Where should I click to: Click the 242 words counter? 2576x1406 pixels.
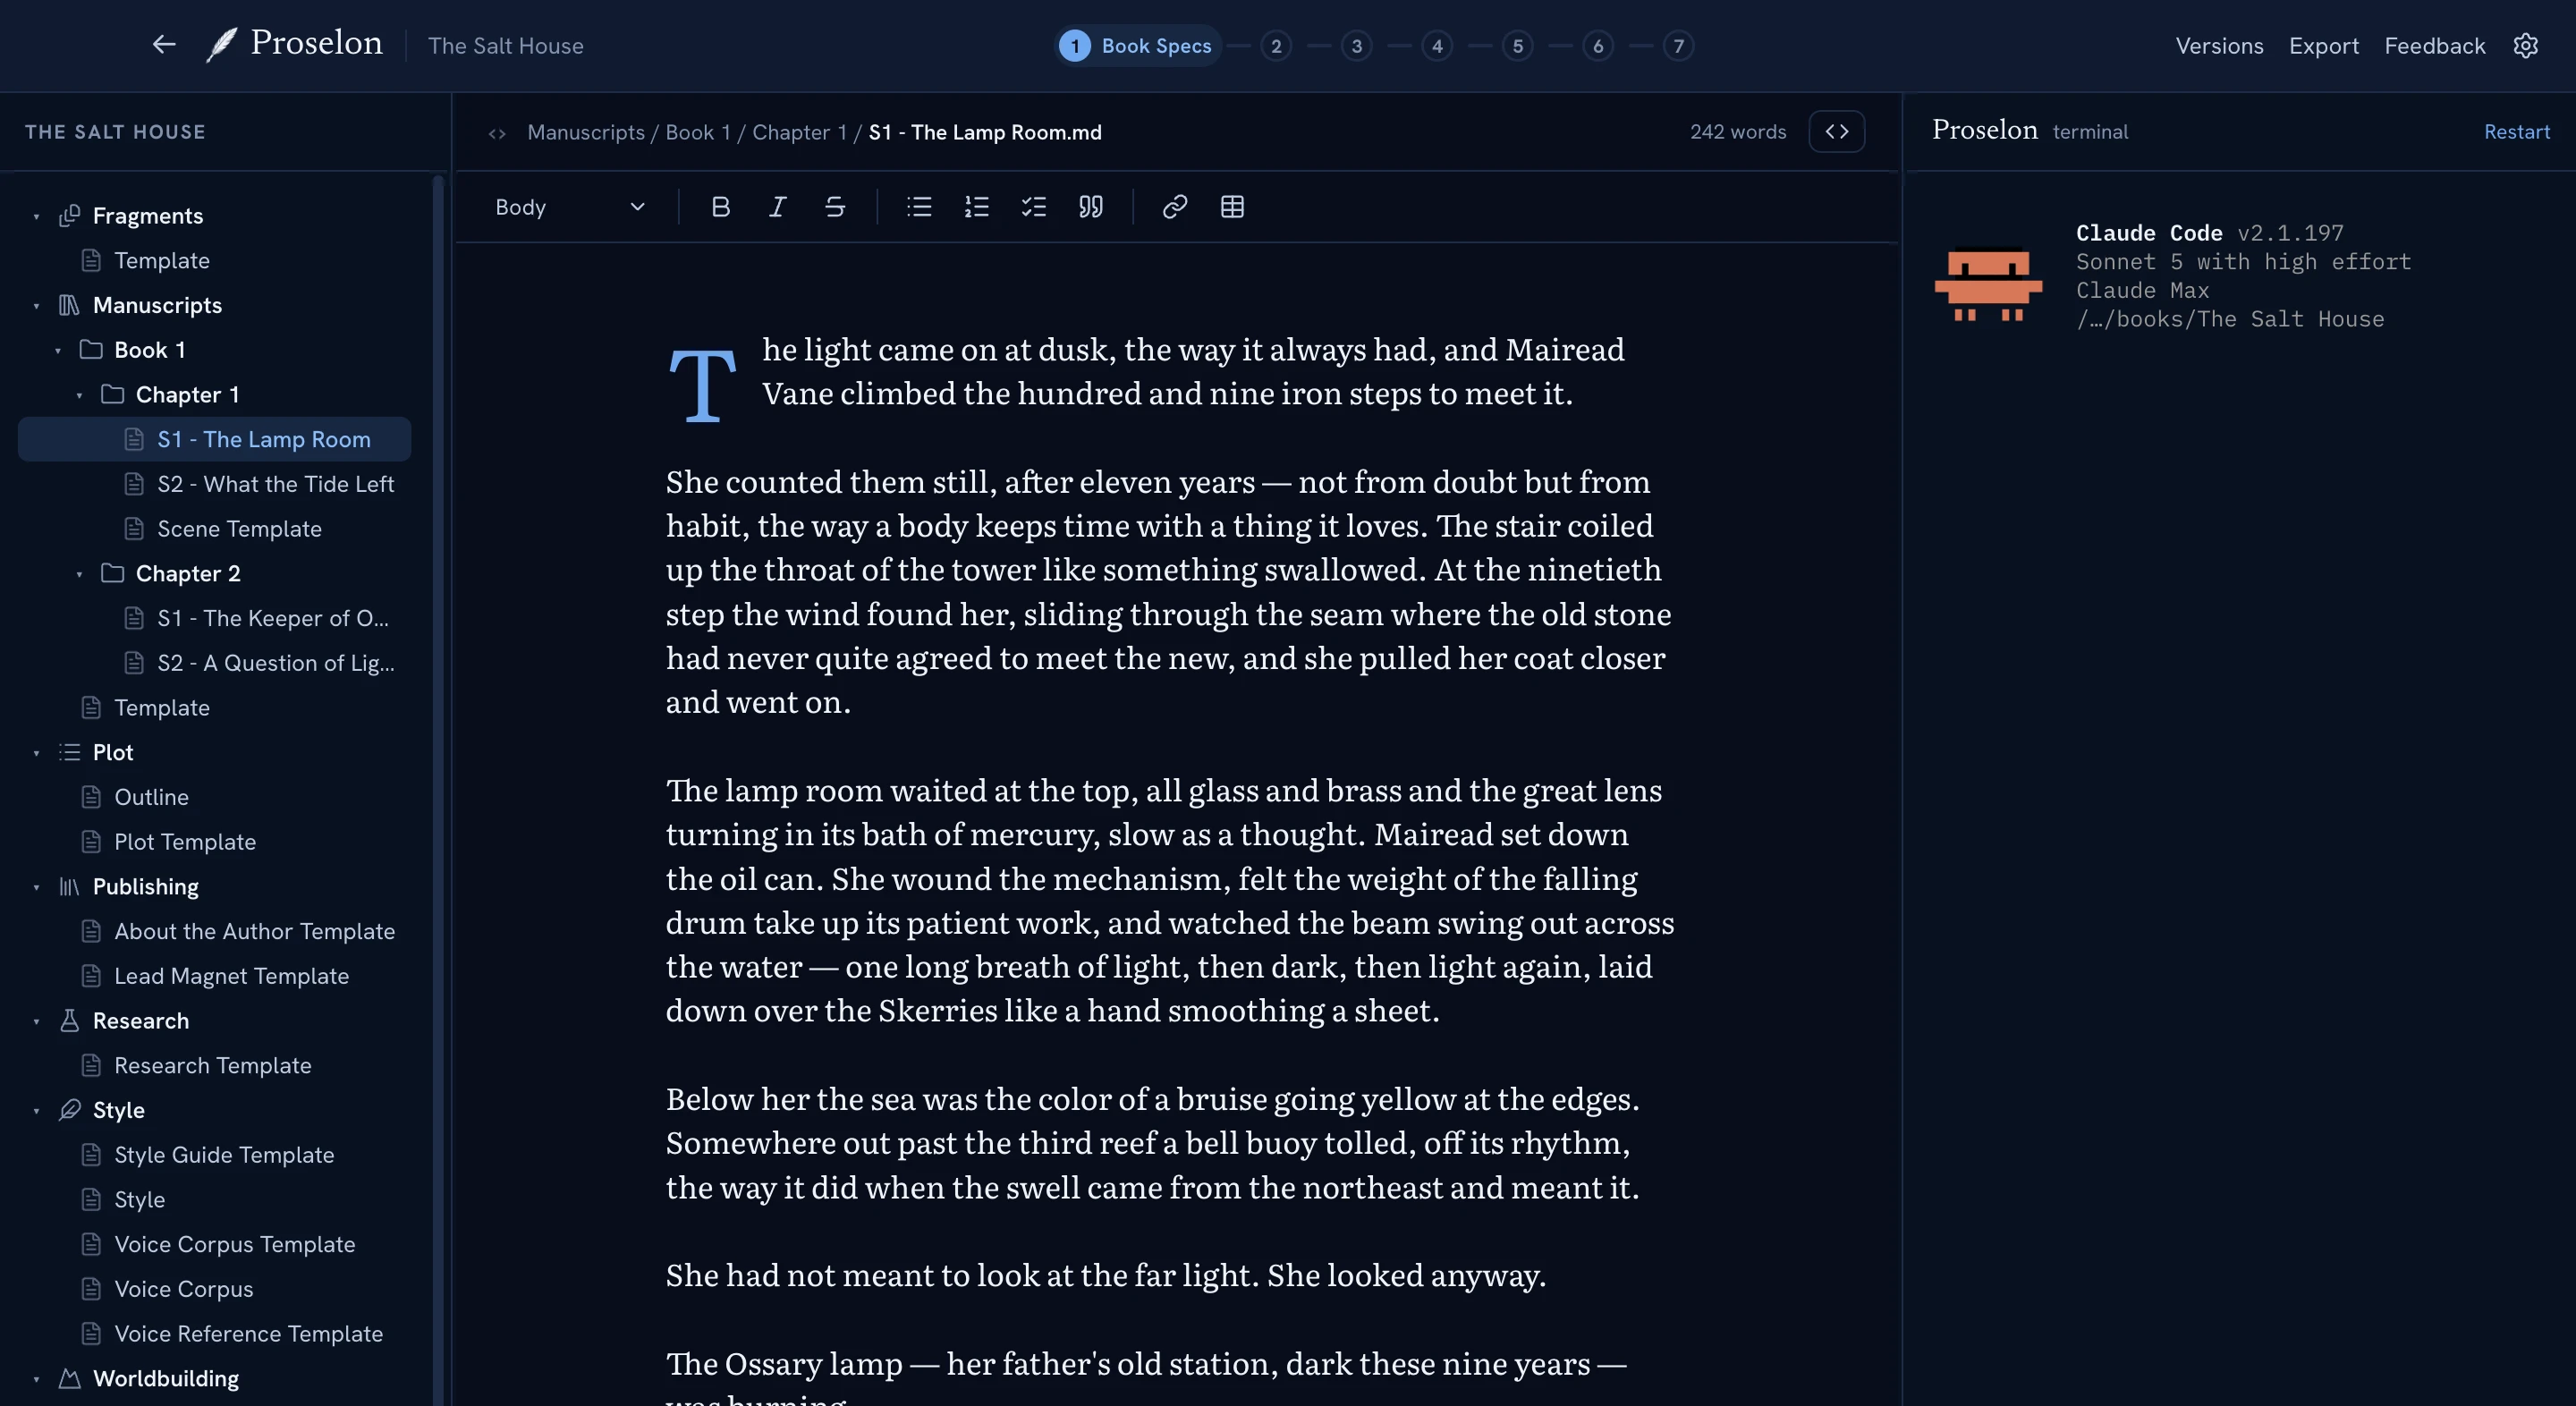pyautogui.click(x=1738, y=132)
